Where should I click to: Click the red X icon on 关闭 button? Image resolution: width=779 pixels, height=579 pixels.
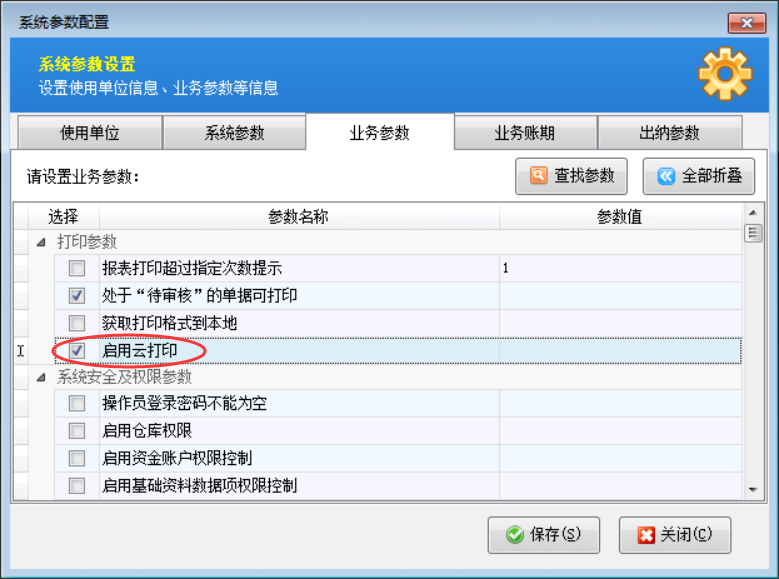(646, 535)
